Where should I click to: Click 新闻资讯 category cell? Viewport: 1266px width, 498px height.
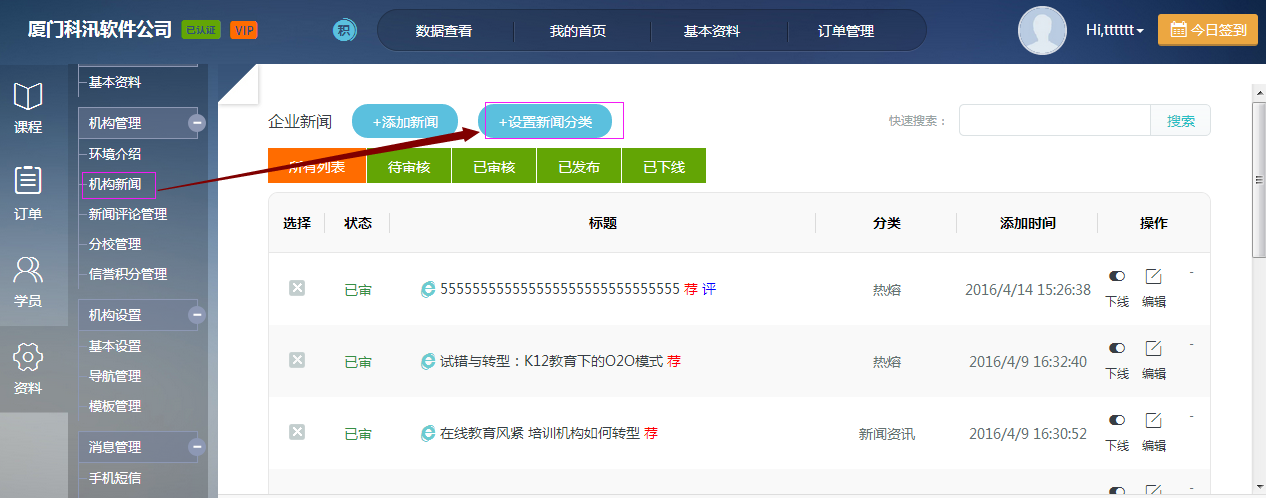click(x=887, y=434)
